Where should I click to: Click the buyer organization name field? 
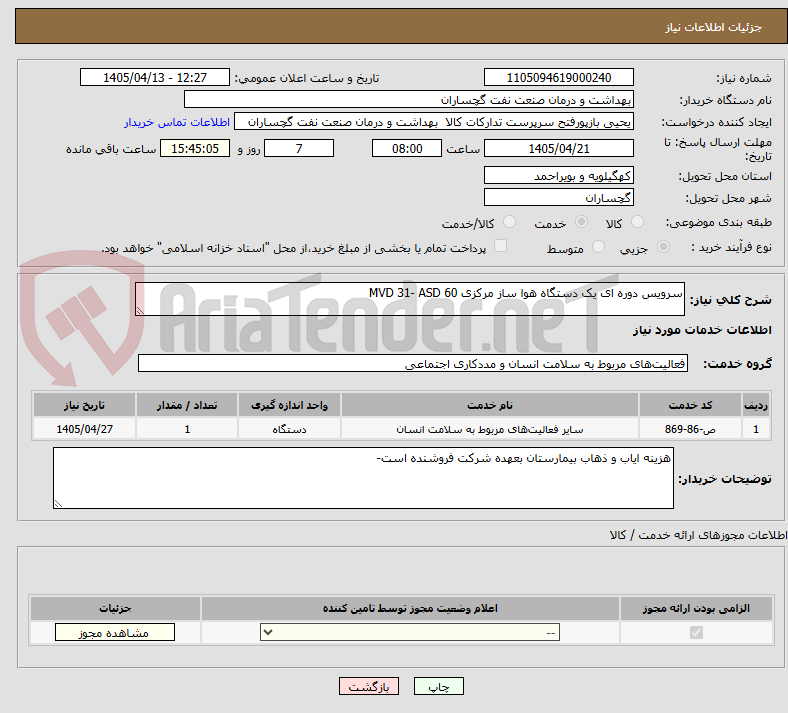point(409,99)
